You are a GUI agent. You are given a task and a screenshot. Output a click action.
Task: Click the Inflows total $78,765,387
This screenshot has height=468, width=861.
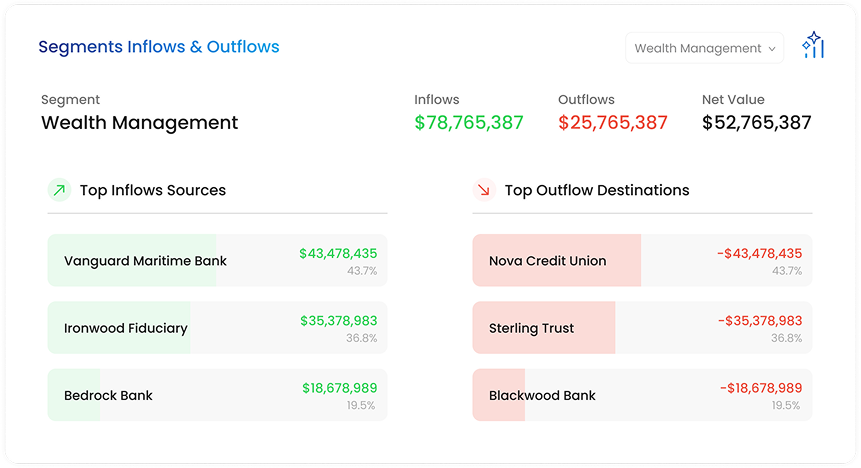coord(469,122)
